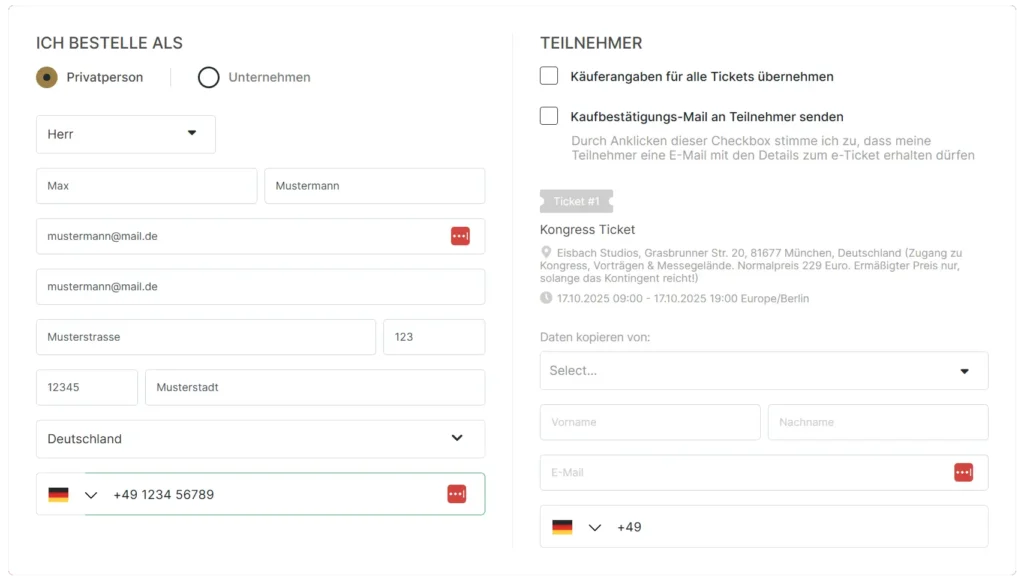Click German flag in participant phone field
Image resolution: width=1024 pixels, height=580 pixels.
(x=562, y=527)
